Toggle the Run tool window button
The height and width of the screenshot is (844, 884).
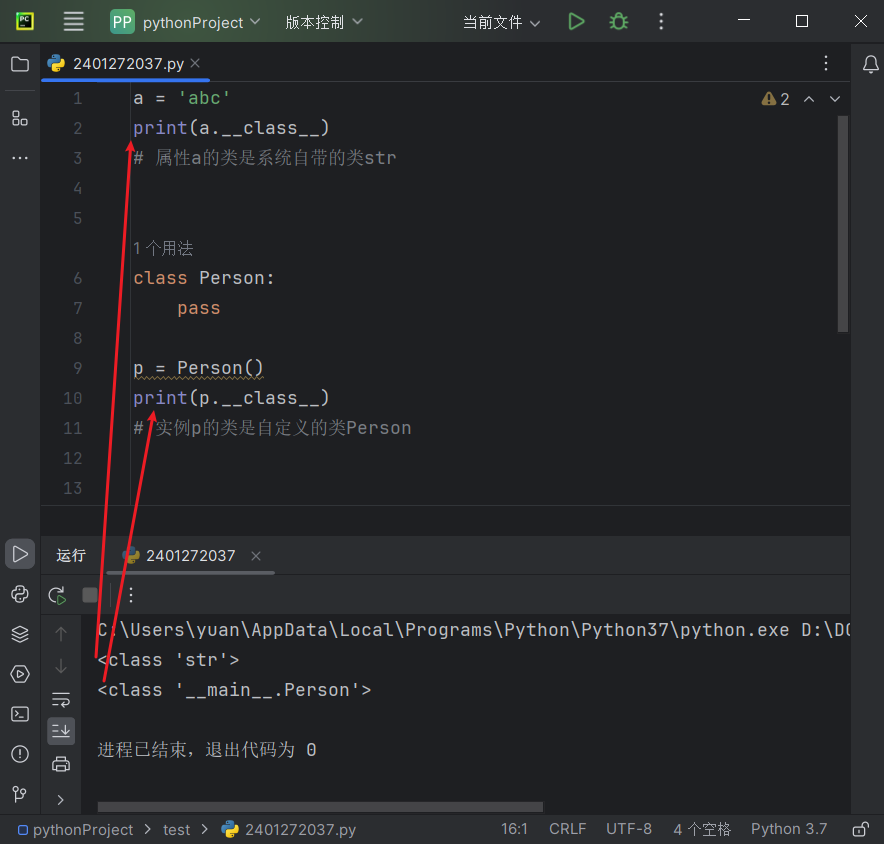[x=20, y=554]
